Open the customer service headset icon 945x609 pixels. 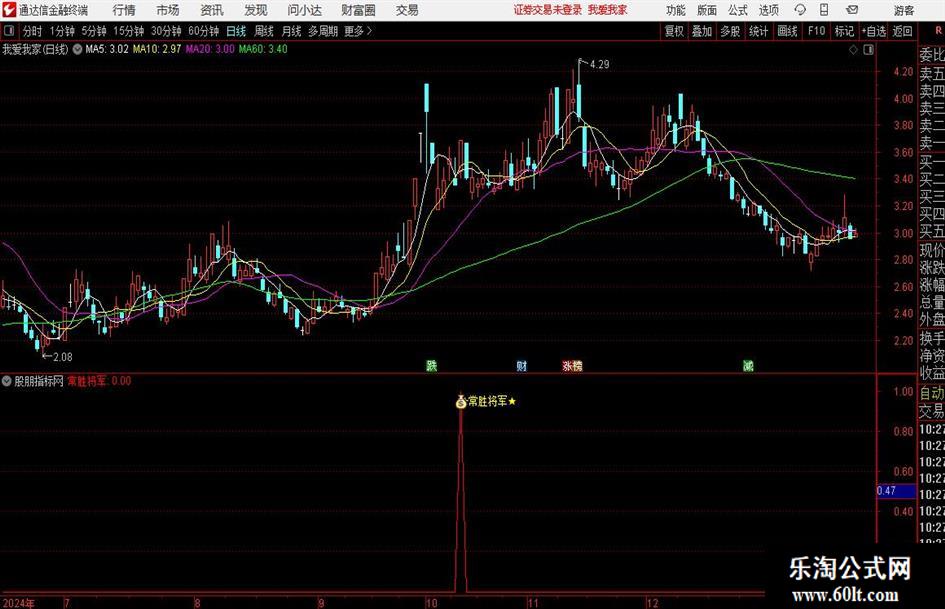tap(800, 10)
